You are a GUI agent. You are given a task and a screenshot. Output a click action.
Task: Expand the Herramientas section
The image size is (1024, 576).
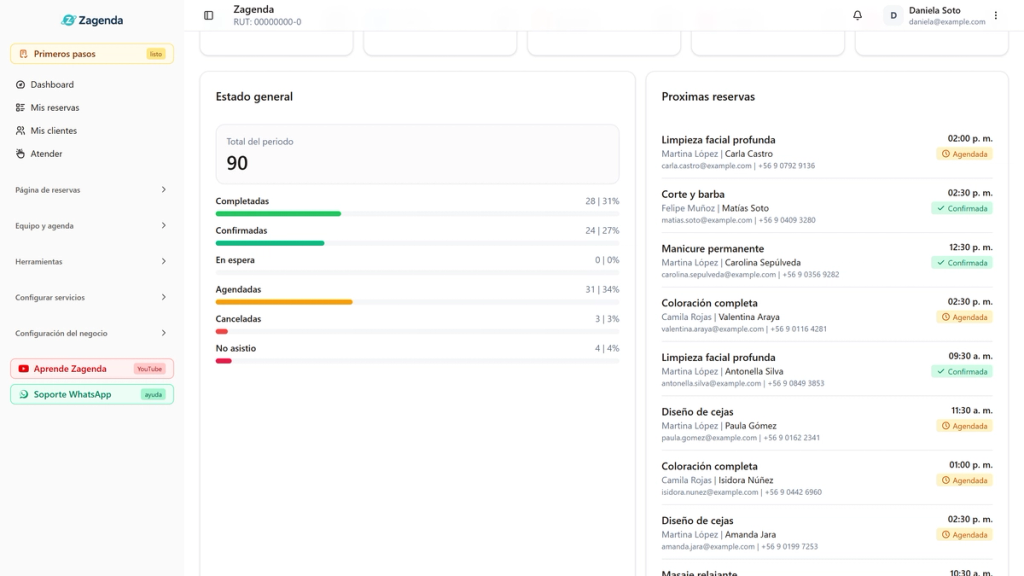91,261
